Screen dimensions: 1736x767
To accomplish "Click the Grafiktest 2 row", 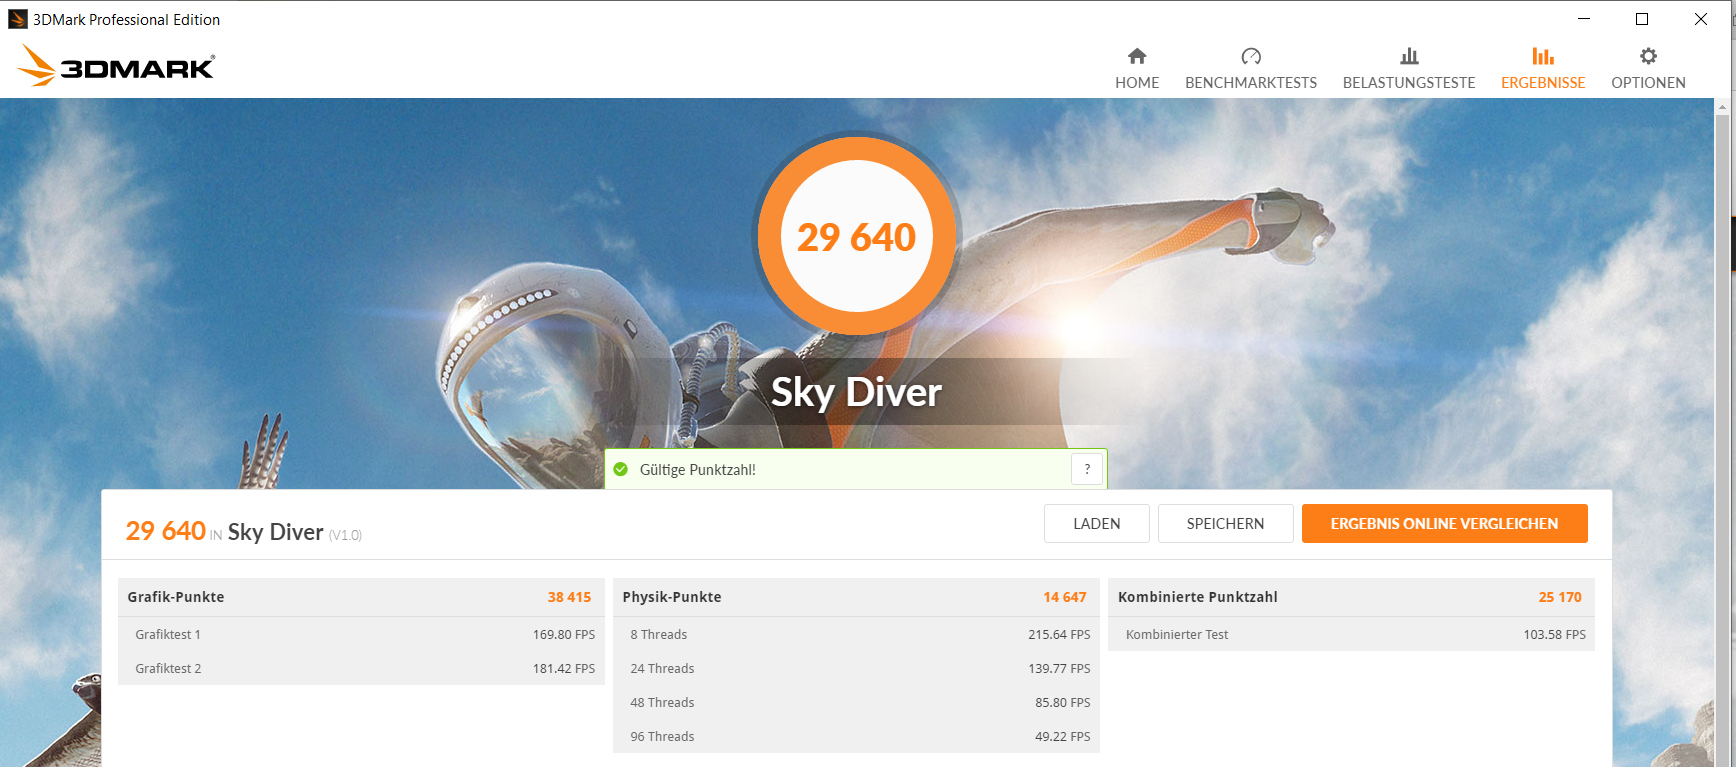I will (361, 668).
